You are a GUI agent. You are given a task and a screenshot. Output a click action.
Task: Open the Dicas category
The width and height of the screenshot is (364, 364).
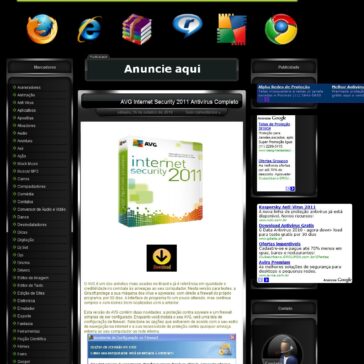(22, 232)
